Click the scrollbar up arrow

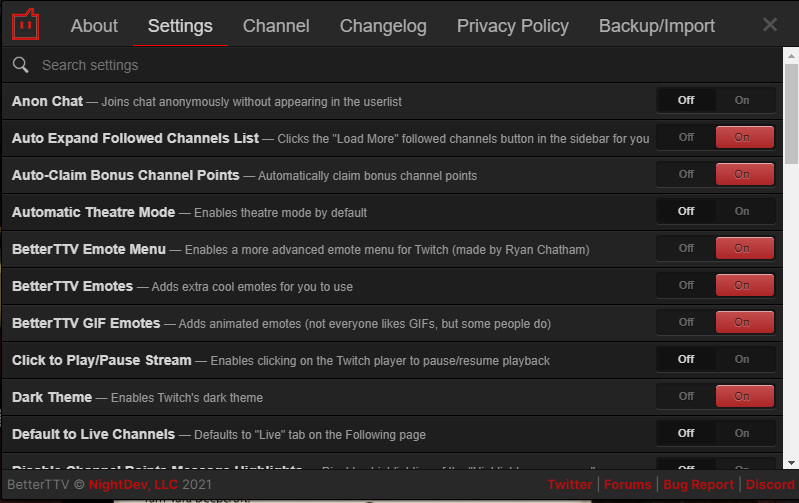point(791,56)
